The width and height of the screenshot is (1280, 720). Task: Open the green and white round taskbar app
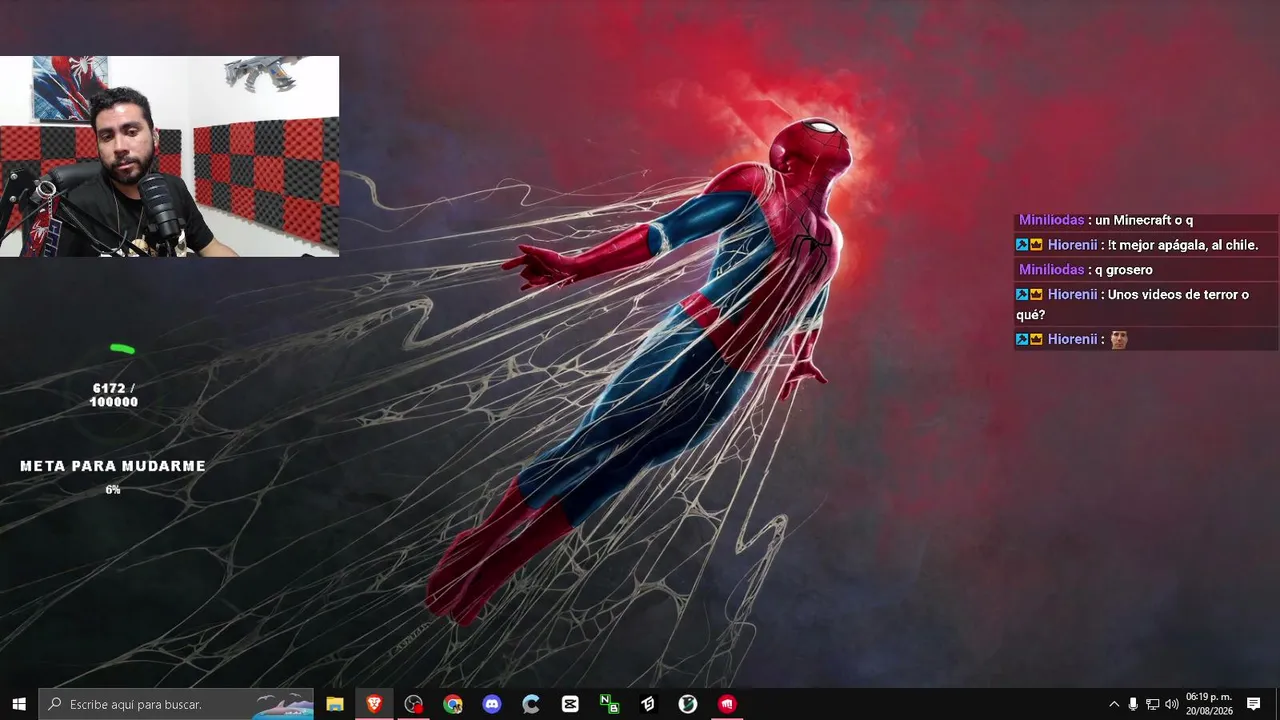pos(687,704)
